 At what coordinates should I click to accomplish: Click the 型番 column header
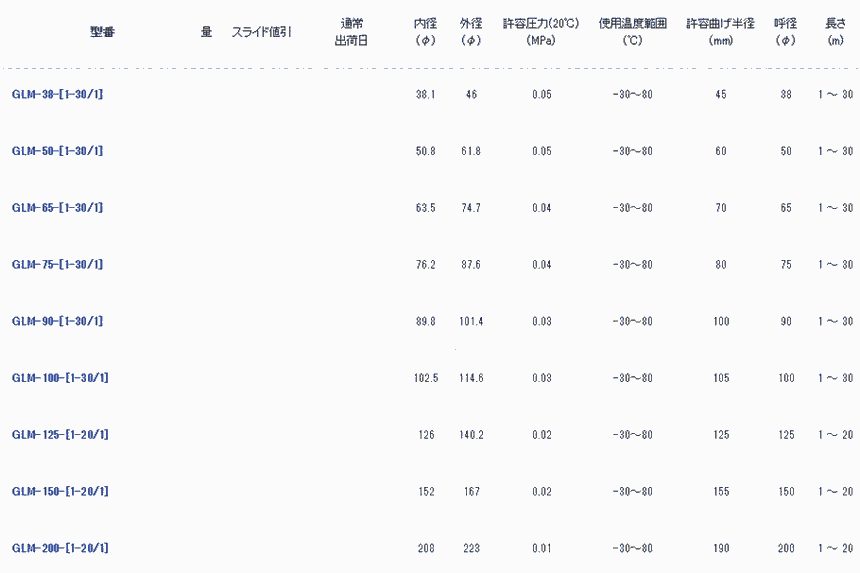(104, 32)
